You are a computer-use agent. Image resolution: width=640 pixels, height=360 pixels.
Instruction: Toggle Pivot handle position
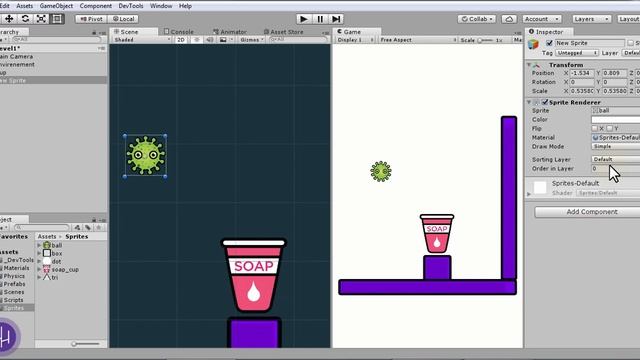[91, 19]
